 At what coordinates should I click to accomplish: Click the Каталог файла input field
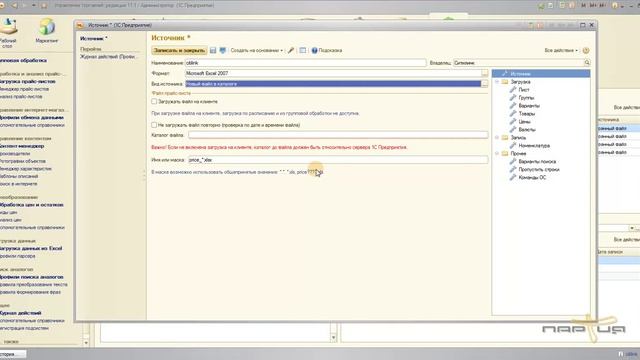338,135
